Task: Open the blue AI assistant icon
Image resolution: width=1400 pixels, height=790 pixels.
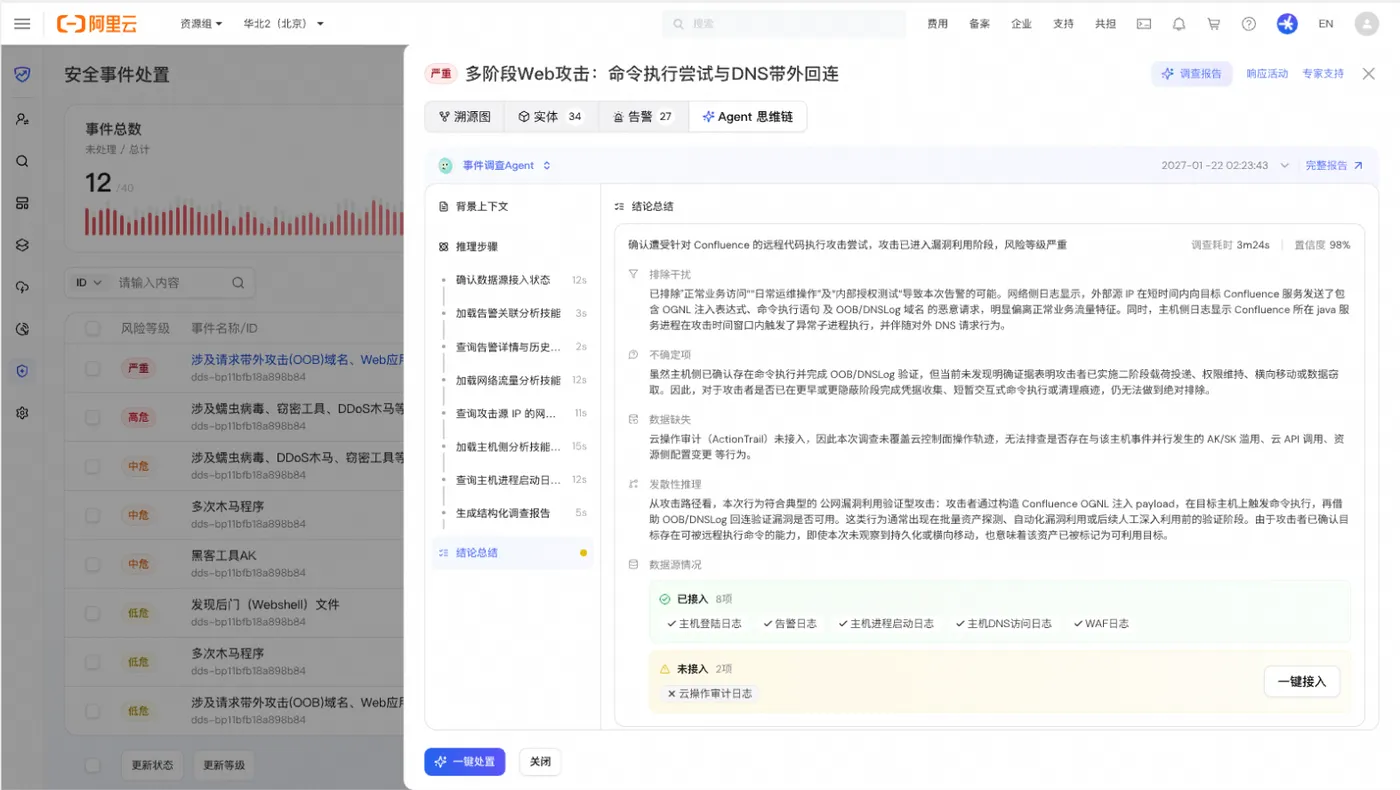Action: 1287,24
